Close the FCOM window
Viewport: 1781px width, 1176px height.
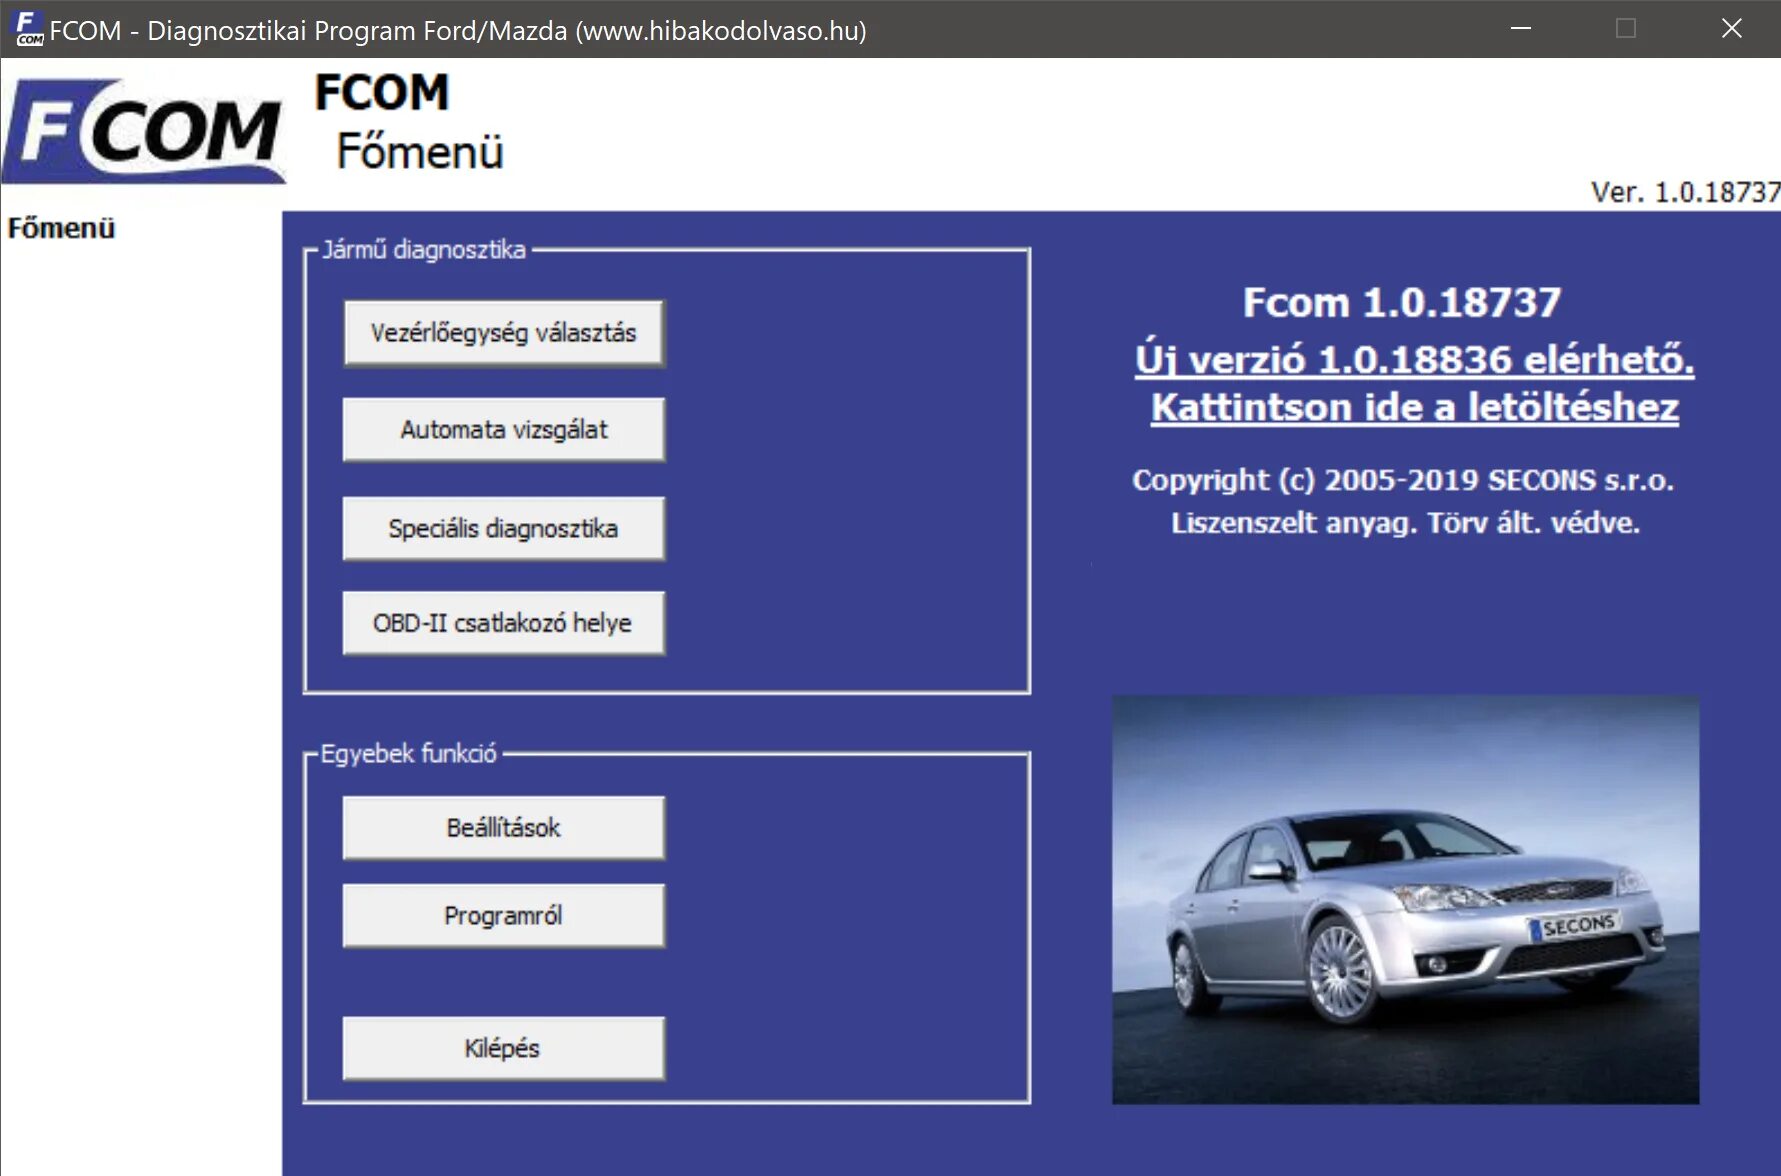pyautogui.click(x=1732, y=29)
